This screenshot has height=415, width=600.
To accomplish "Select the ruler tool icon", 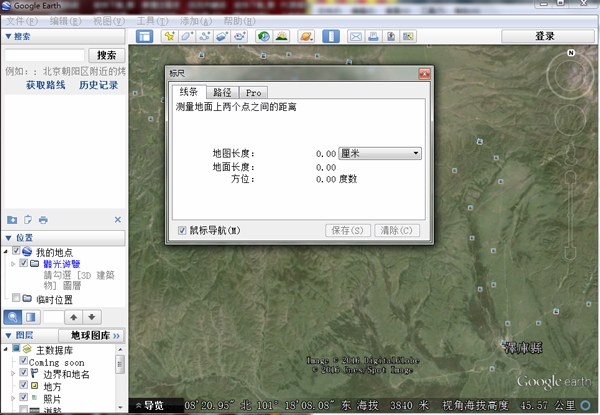I will [x=330, y=37].
